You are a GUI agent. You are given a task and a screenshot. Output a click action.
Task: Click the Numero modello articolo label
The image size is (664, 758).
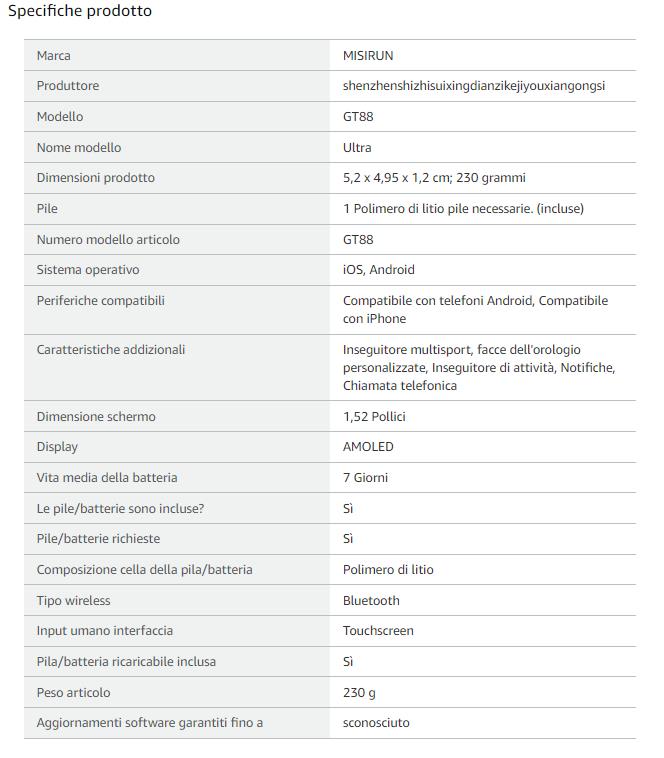[108, 239]
